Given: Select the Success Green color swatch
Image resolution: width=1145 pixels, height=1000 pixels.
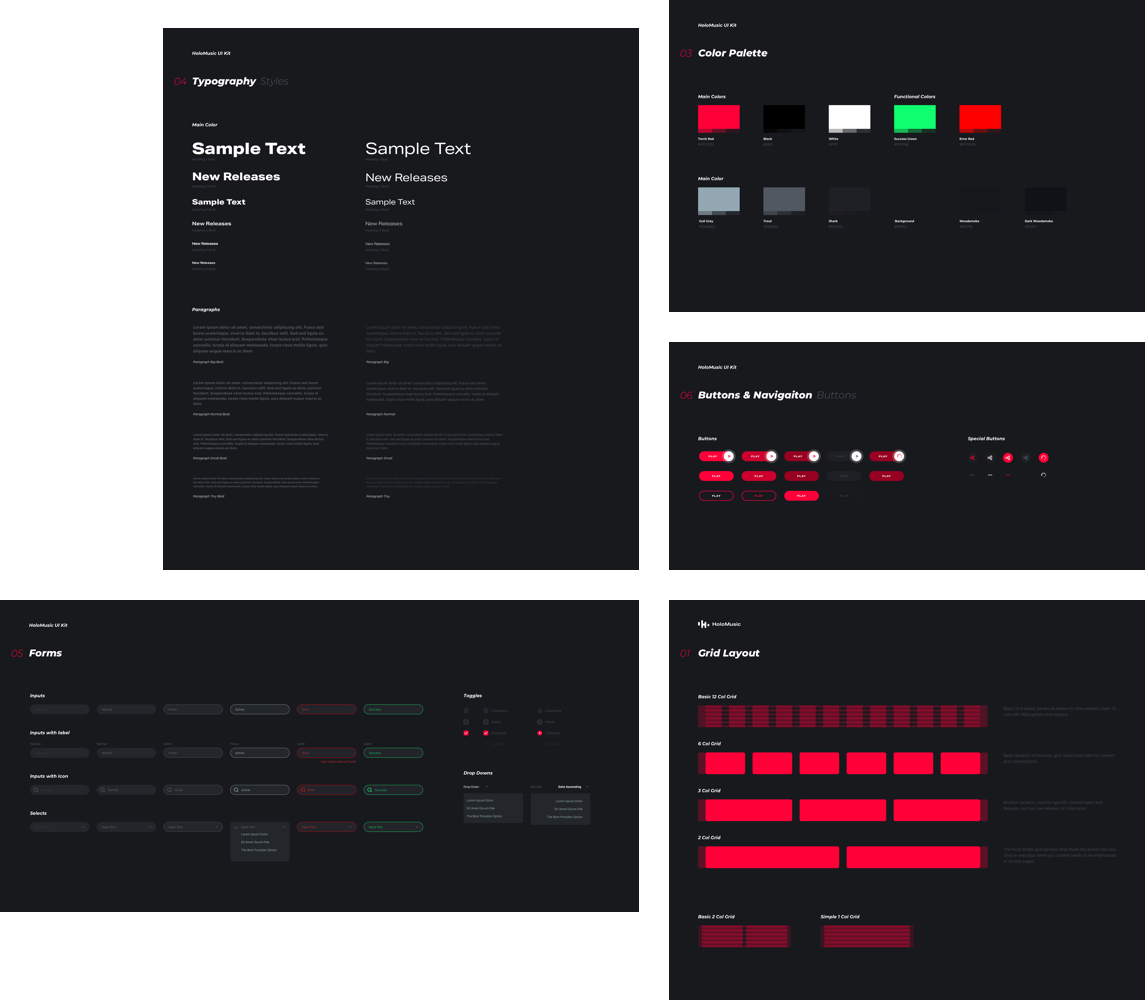Looking at the screenshot, I should 914,118.
